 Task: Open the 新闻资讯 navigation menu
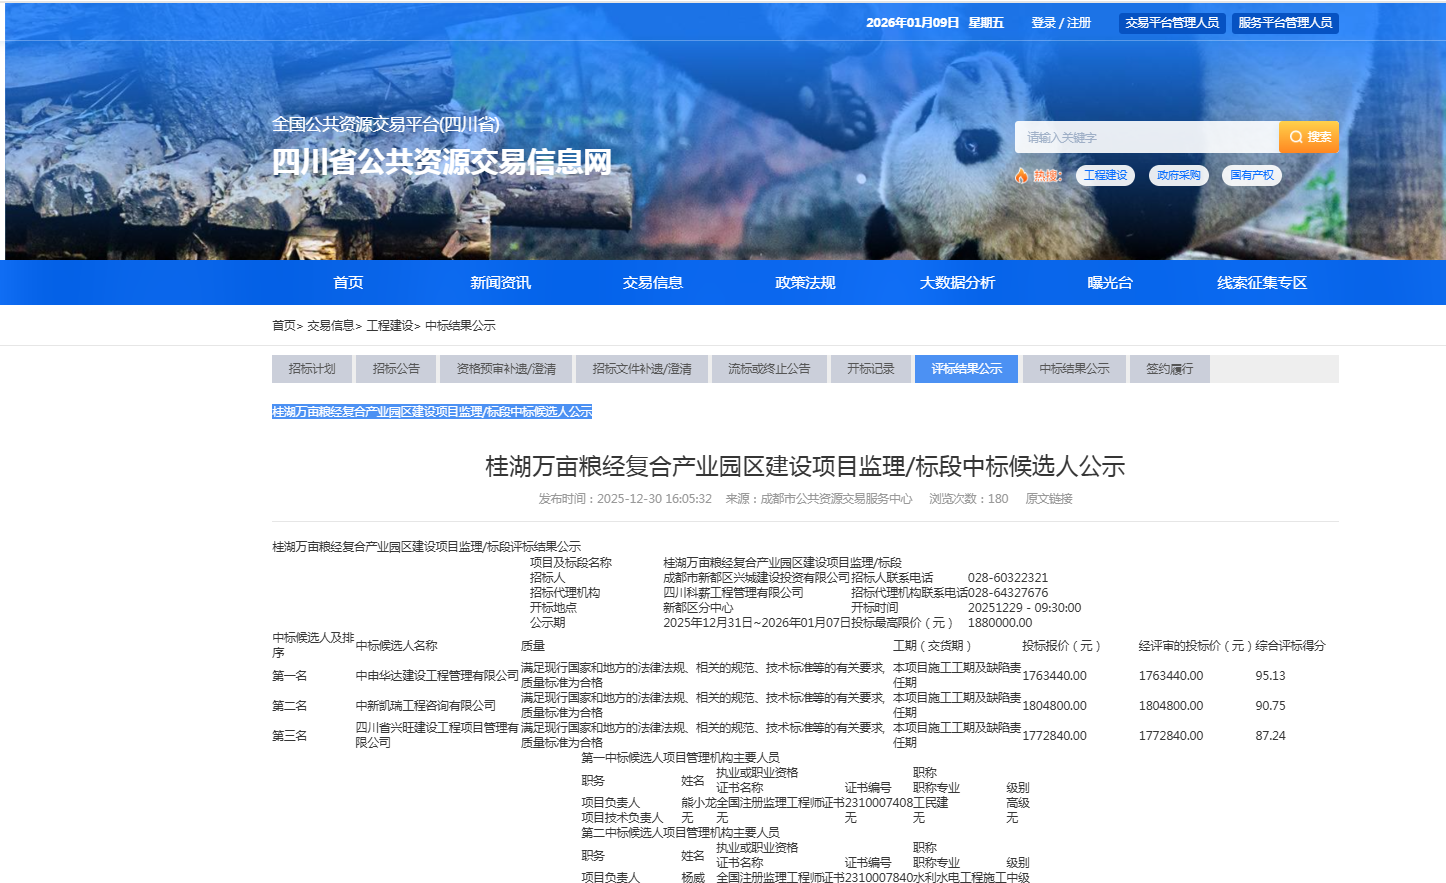click(x=500, y=283)
